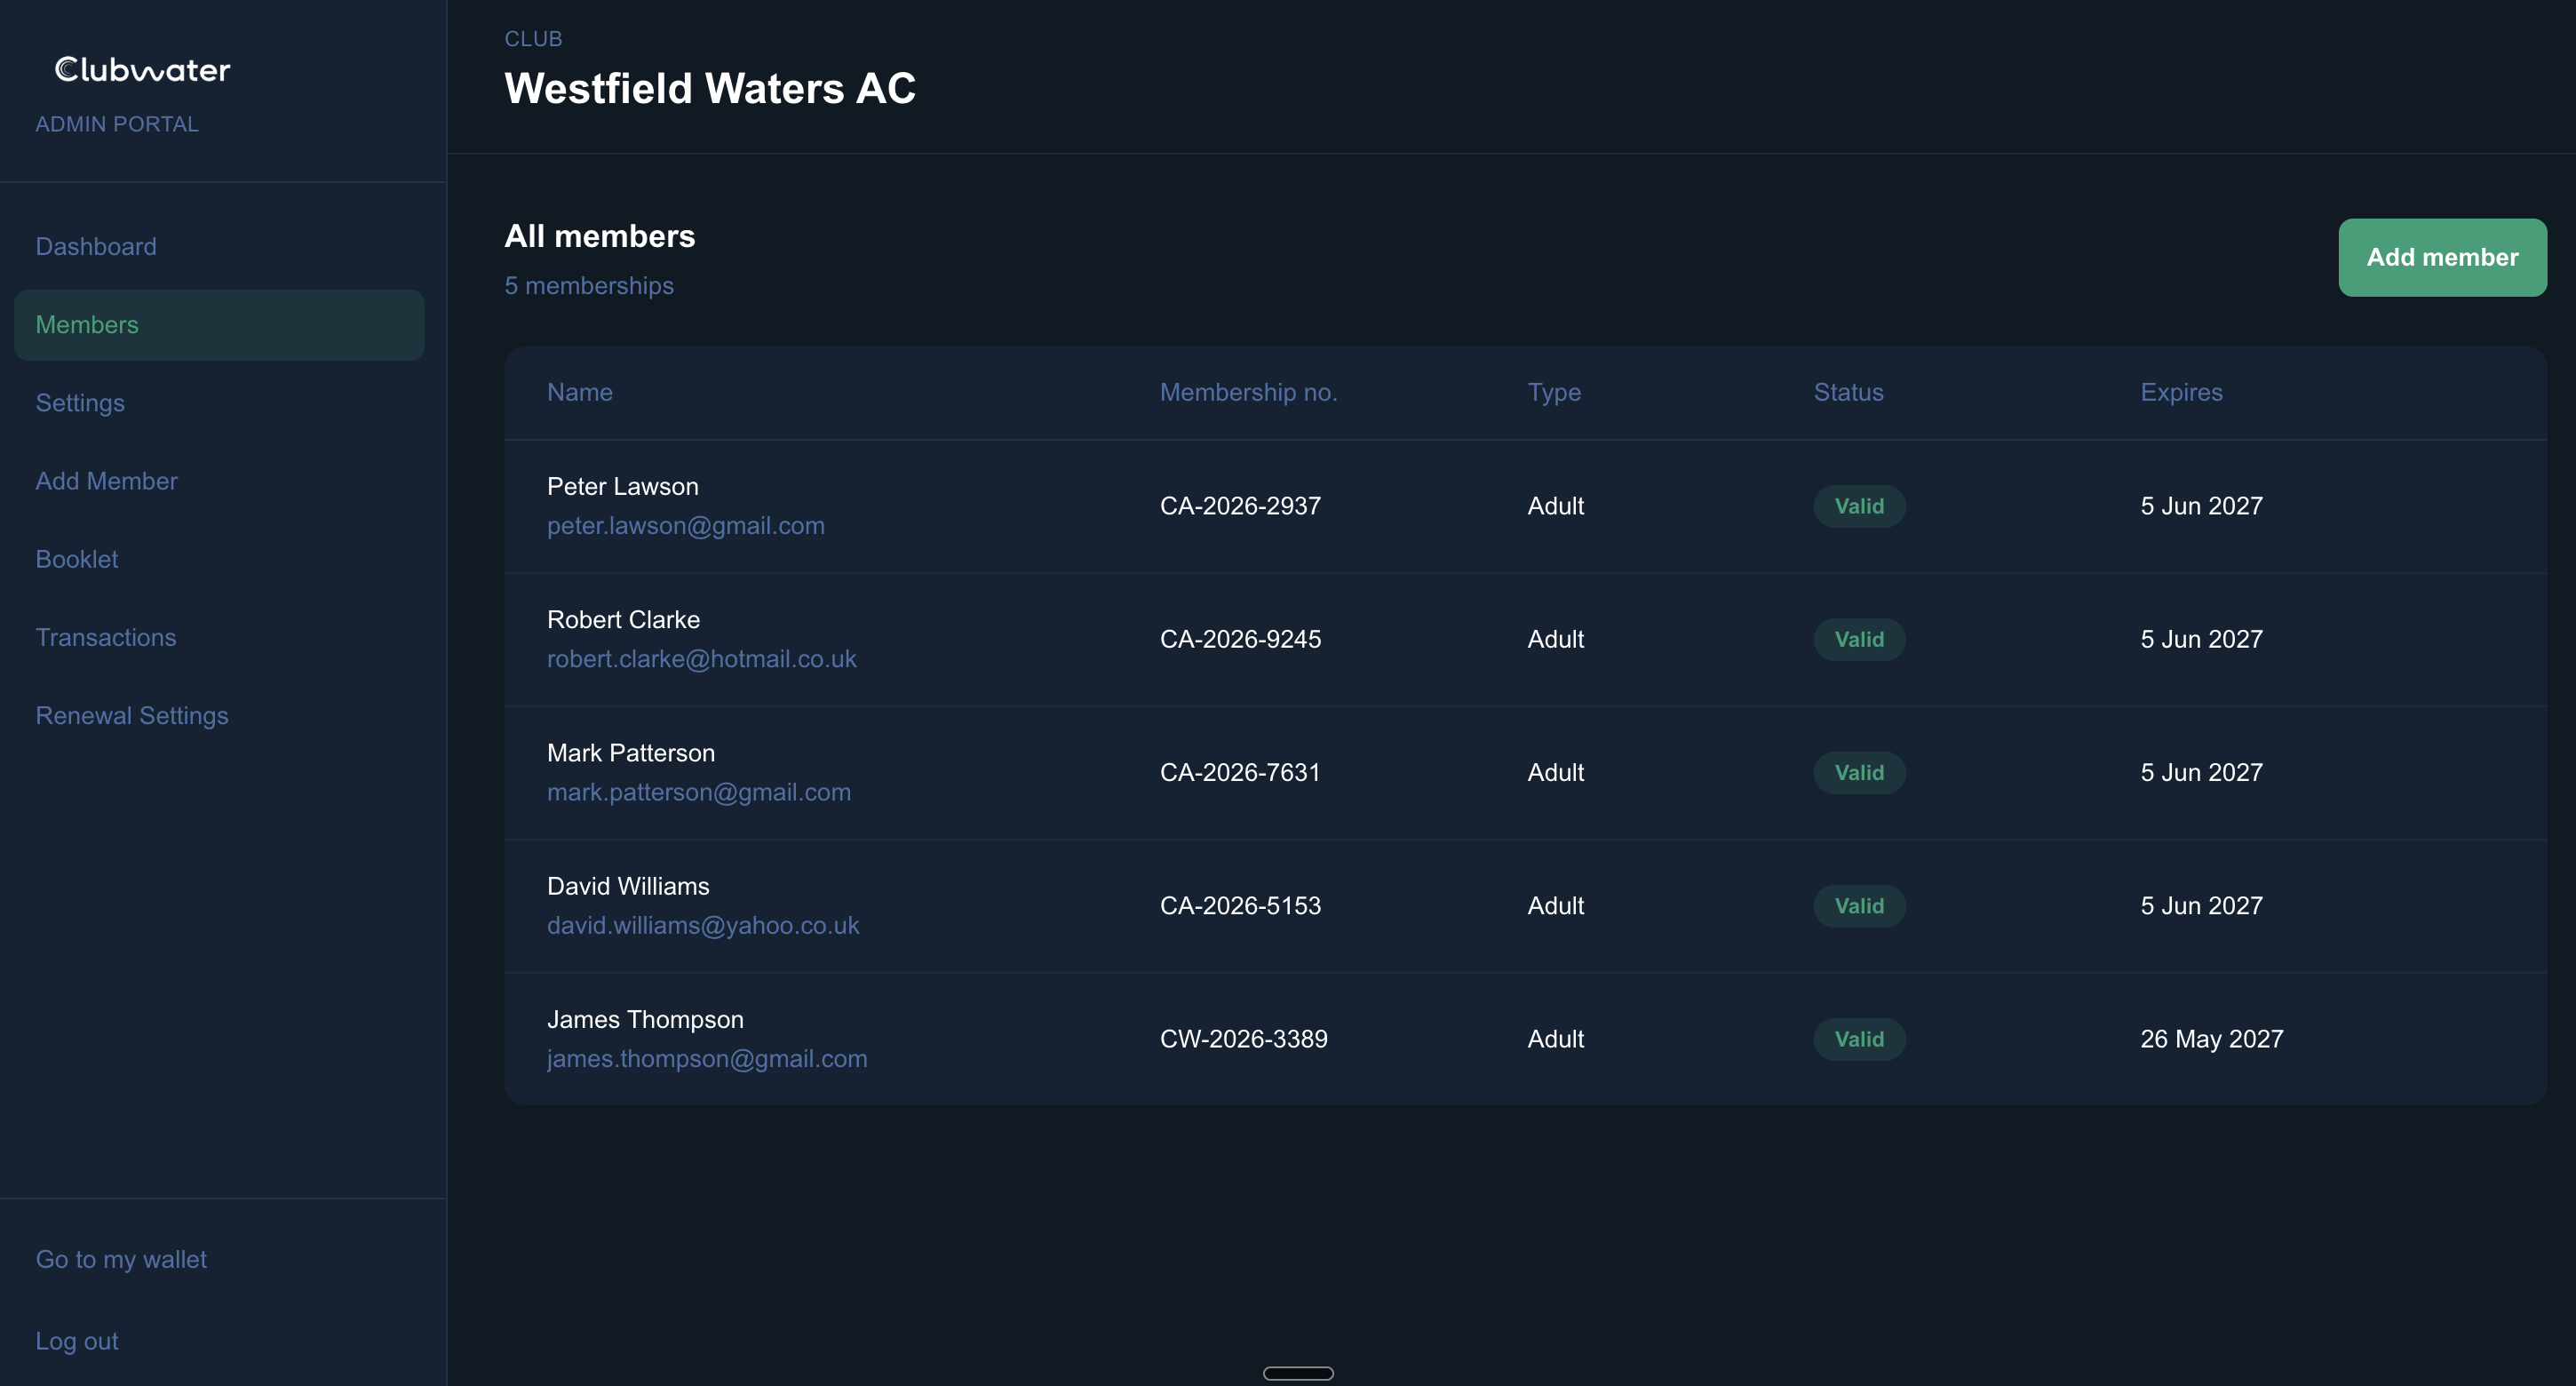Click Valid badge for Mark Patterson
2576x1386 pixels.
(1859, 773)
